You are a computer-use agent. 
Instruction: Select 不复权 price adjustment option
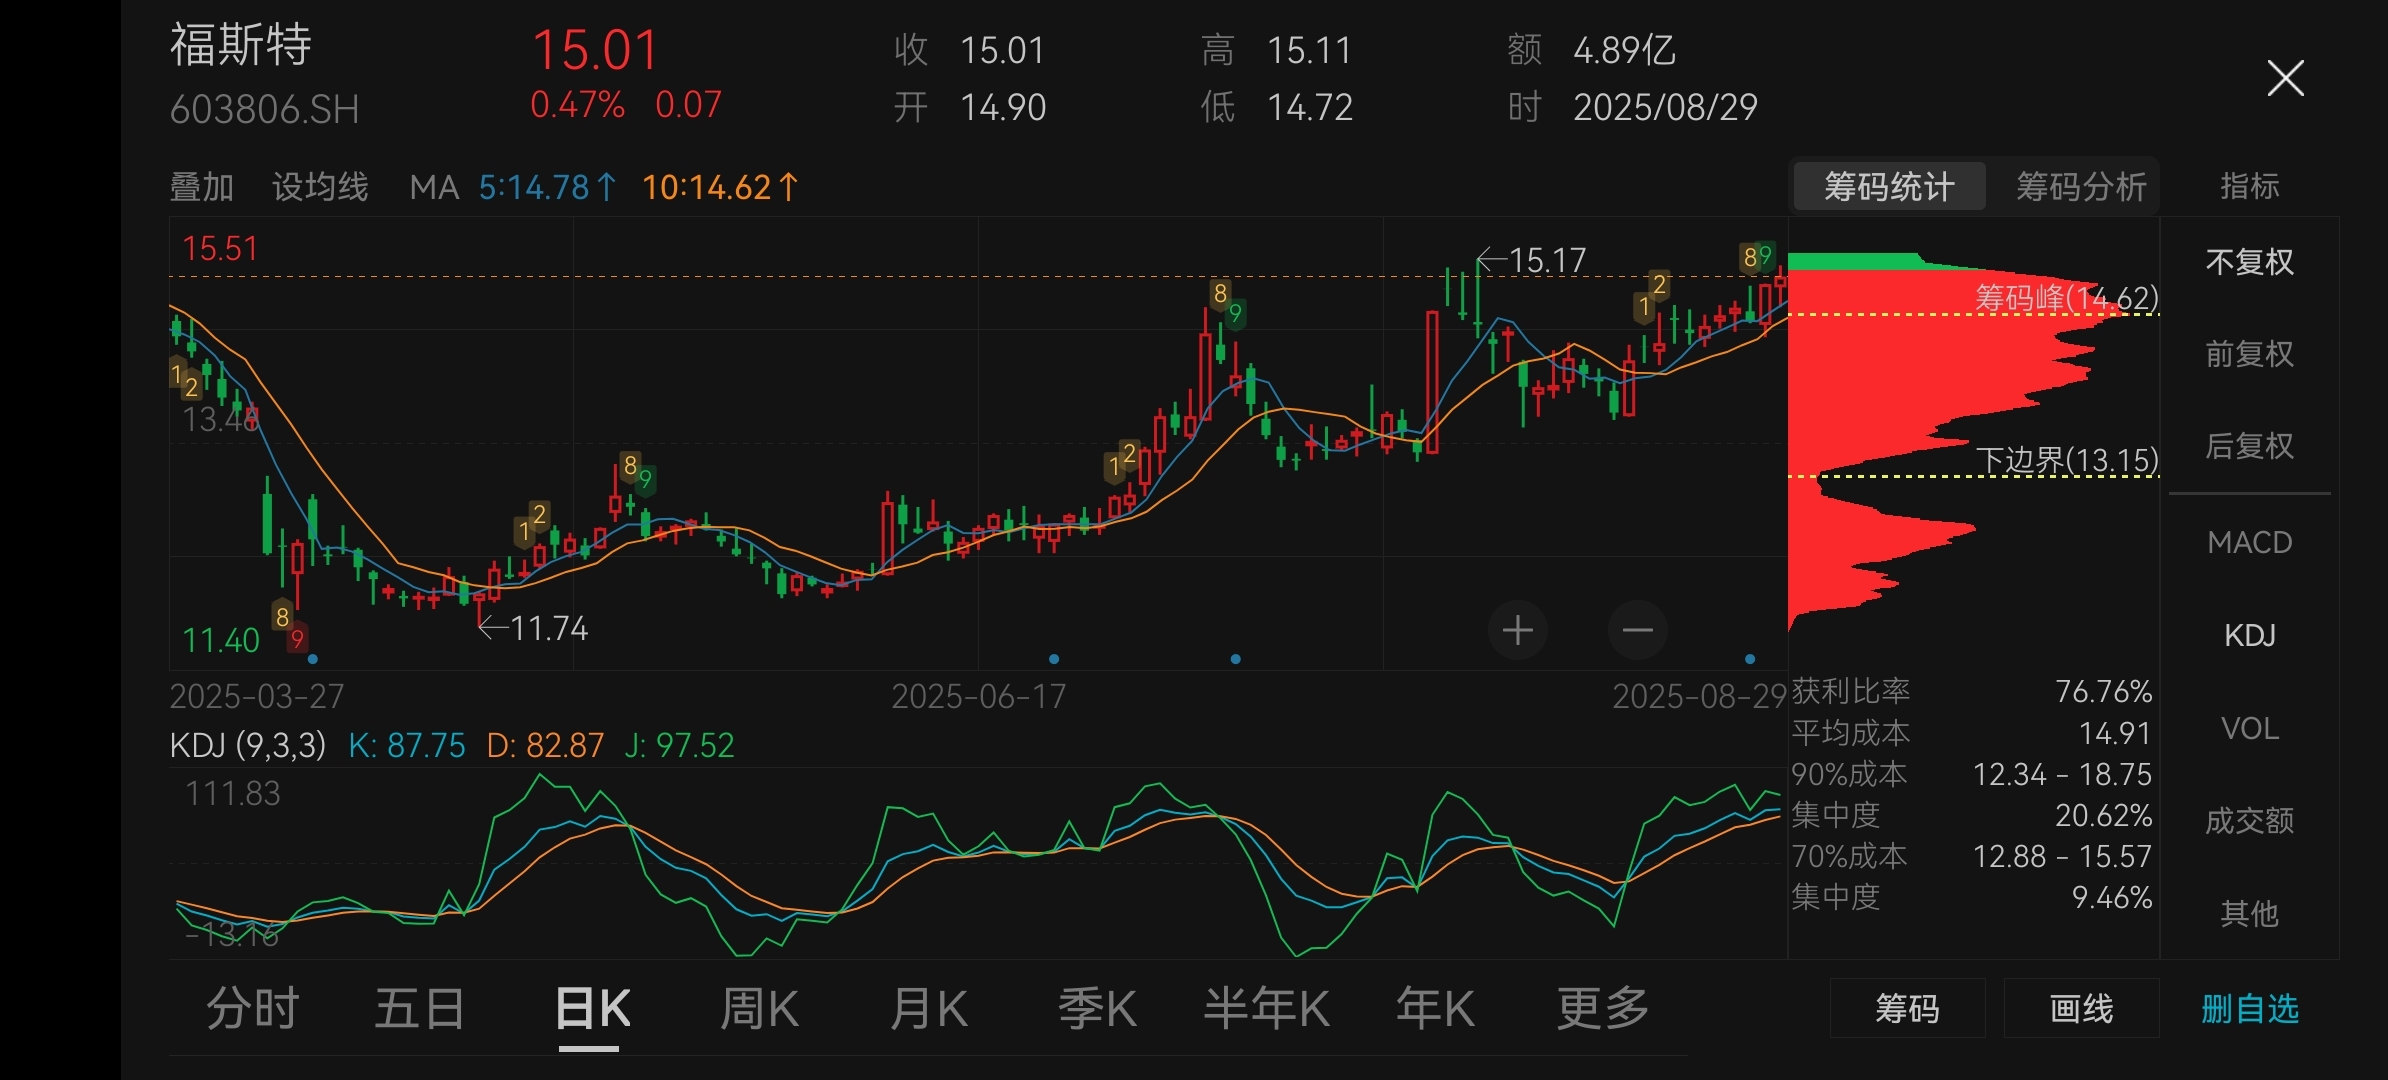coord(2250,262)
